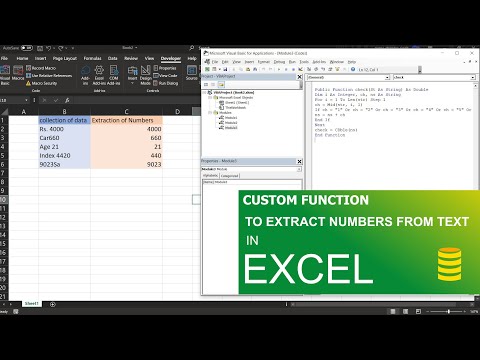The height and width of the screenshot is (360, 480).
Task: Select ThisWorkbook in project tree
Action: pyautogui.click(x=233, y=108)
